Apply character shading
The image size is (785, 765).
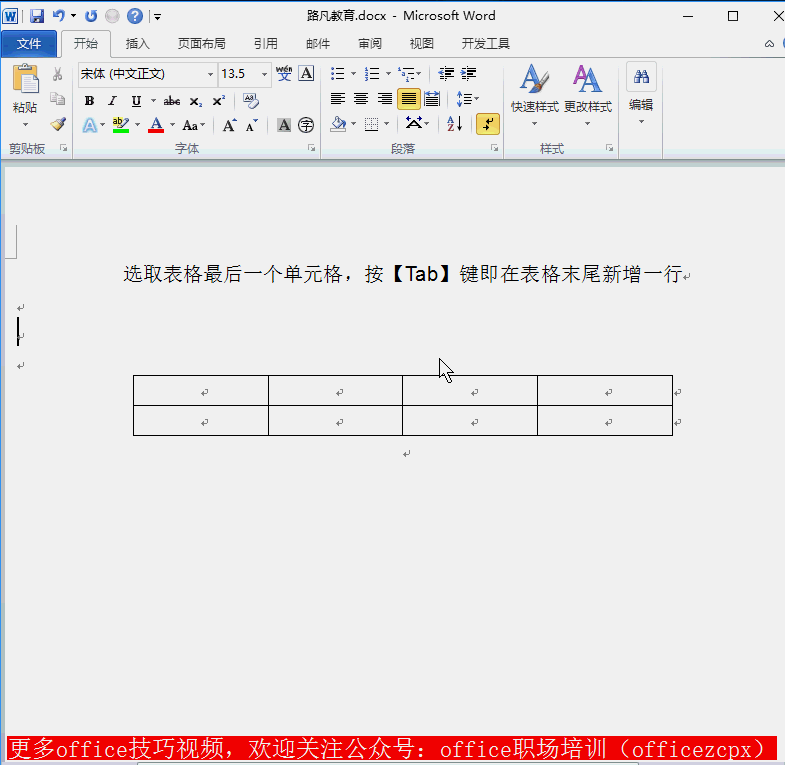[x=284, y=125]
